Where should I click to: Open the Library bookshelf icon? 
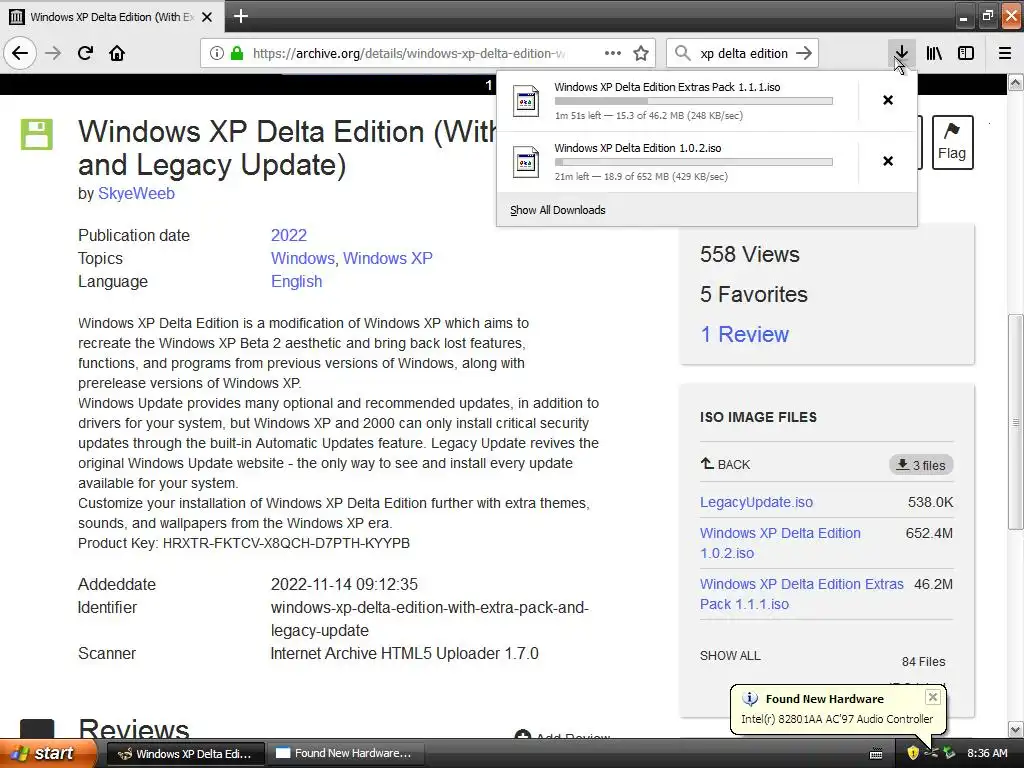tap(934, 53)
